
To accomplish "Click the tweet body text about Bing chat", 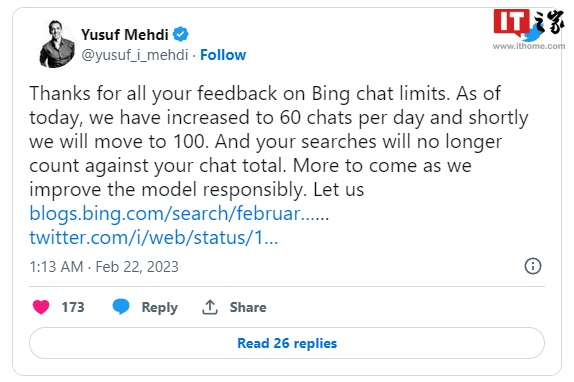I will click(278, 141).
